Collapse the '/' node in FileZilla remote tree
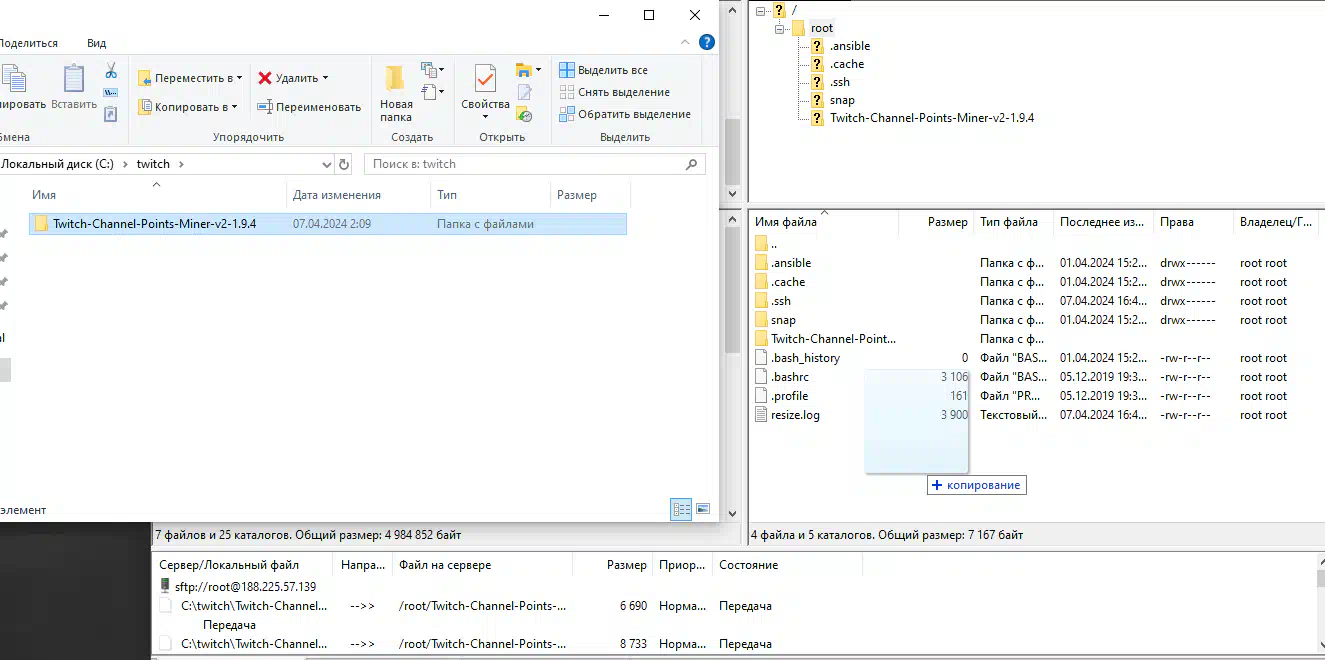This screenshot has height=660, width=1325. 761,10
